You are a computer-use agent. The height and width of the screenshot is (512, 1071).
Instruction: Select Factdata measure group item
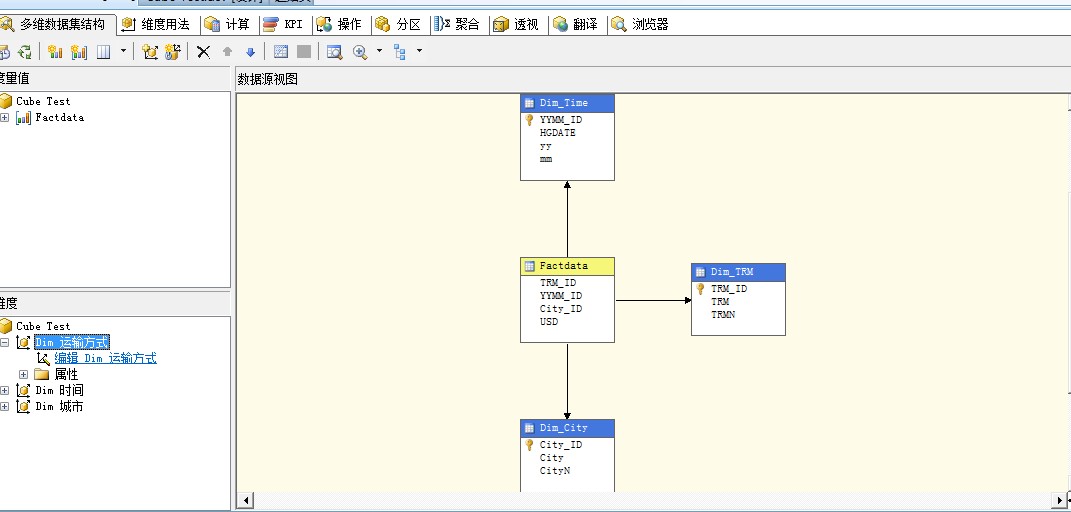[x=59, y=117]
